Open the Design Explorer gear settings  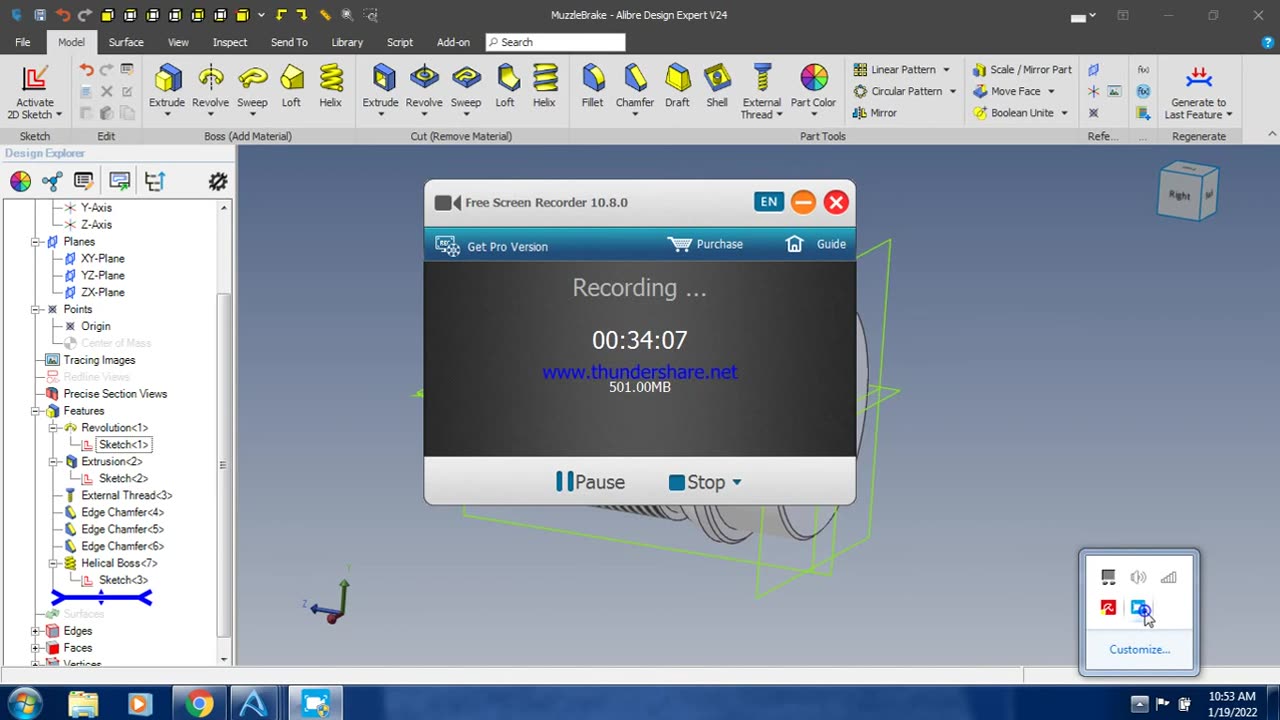218,181
